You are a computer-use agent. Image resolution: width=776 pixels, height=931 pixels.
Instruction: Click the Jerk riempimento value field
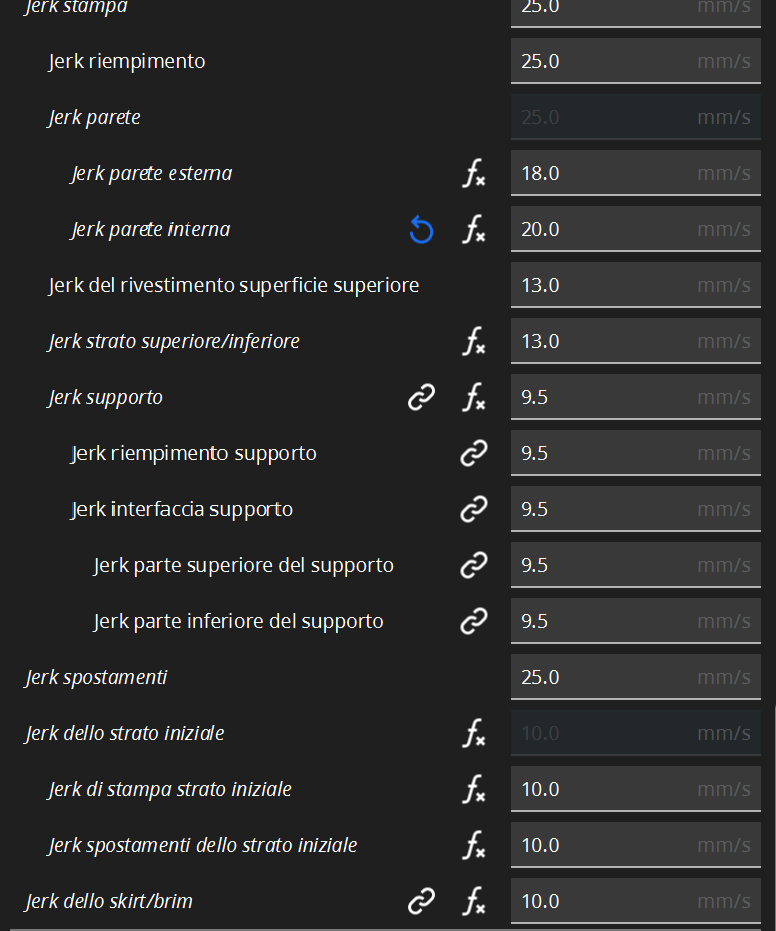(x=634, y=61)
